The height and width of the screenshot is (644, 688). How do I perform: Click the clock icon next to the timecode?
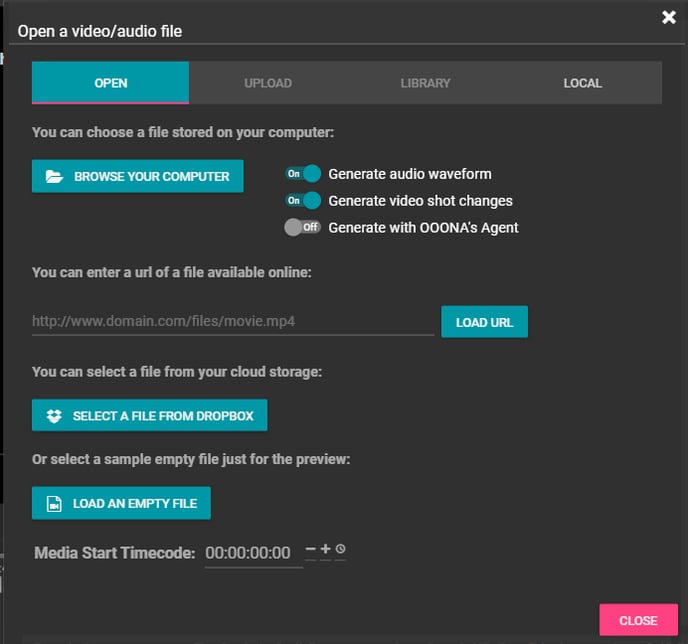click(x=341, y=549)
